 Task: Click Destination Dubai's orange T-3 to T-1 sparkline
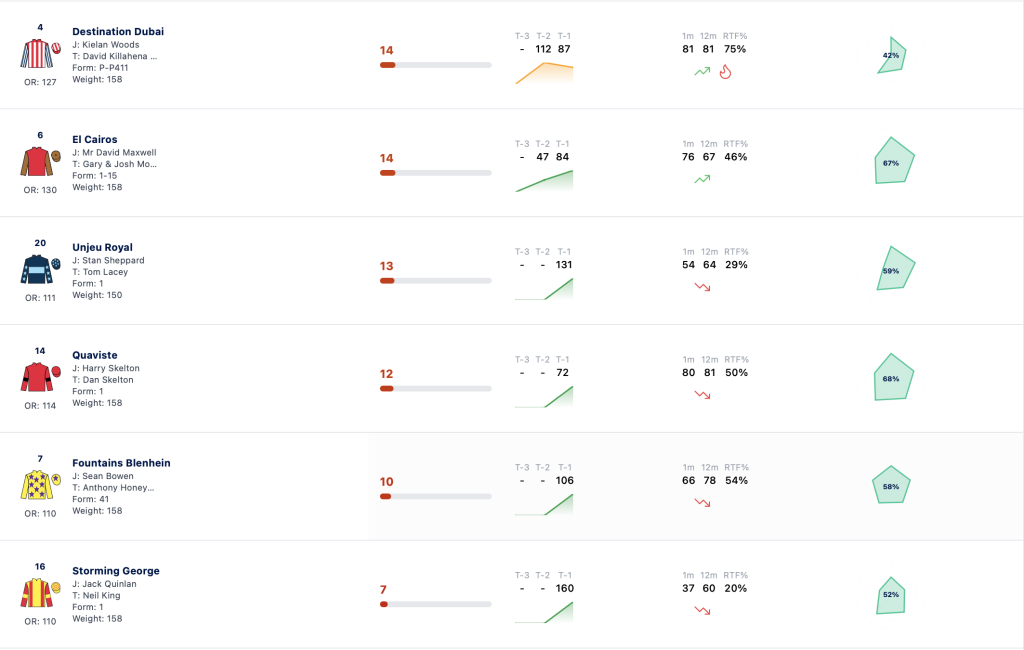tap(544, 73)
